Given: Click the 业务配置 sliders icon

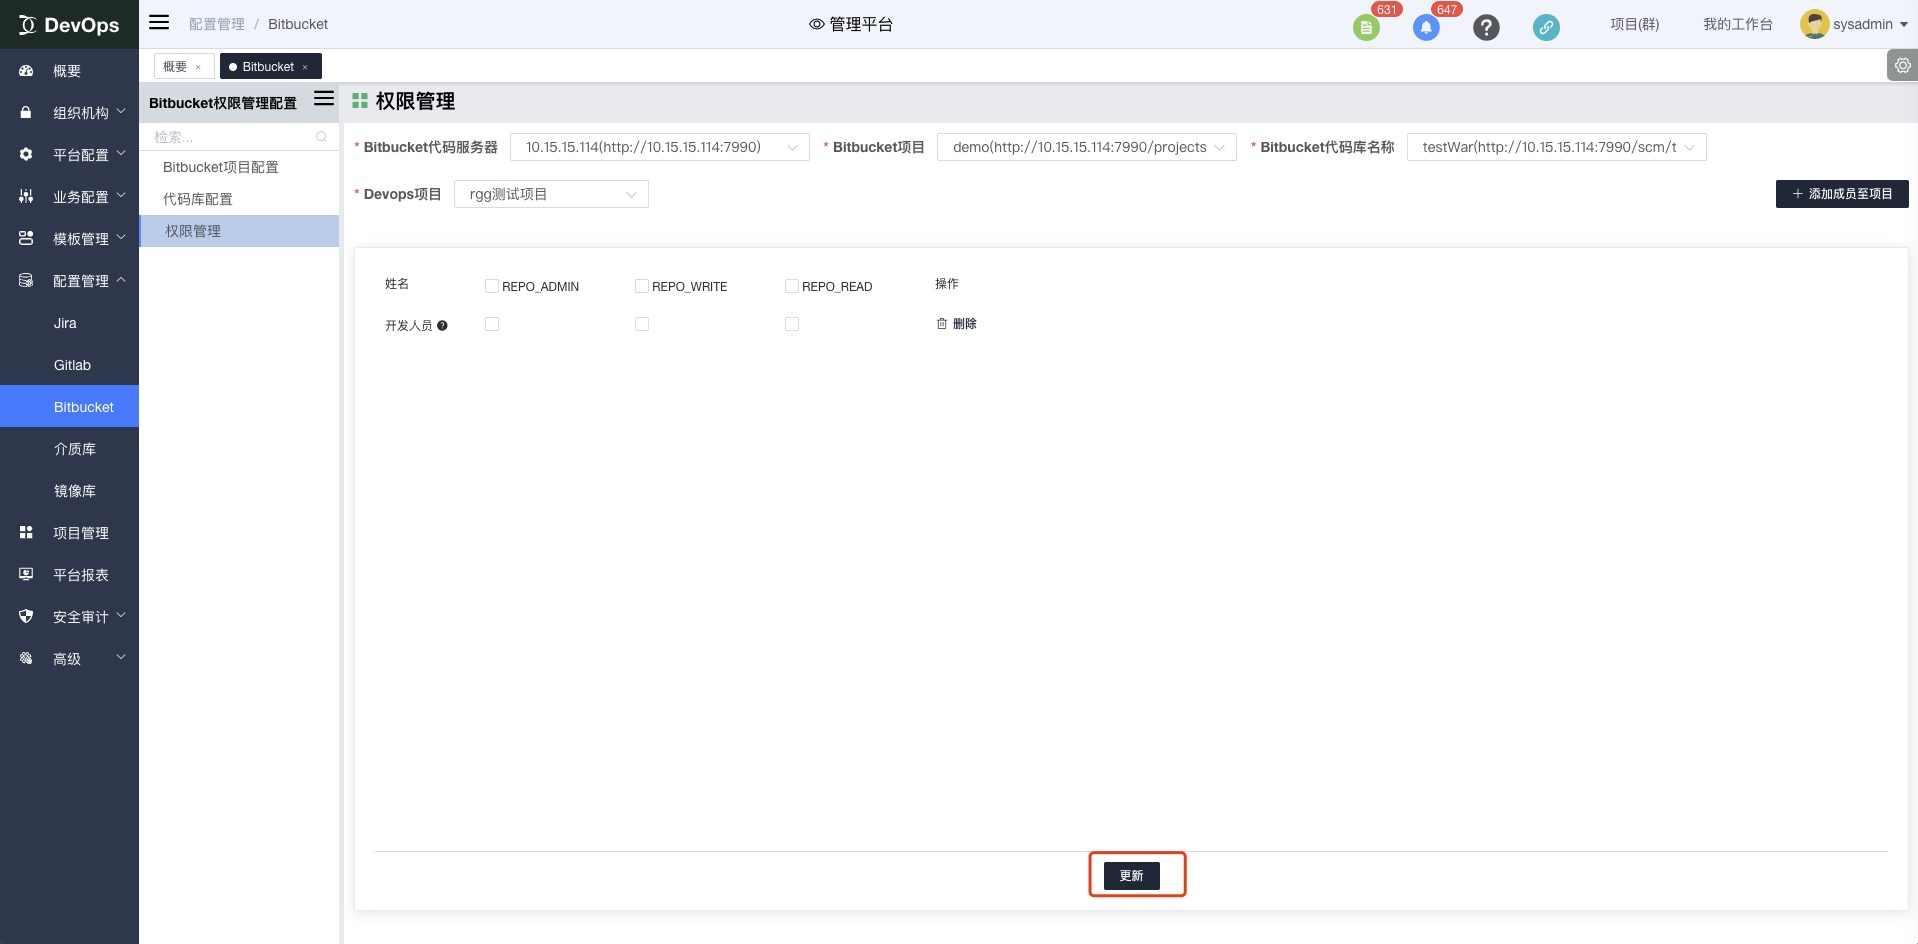Looking at the screenshot, I should pos(26,197).
